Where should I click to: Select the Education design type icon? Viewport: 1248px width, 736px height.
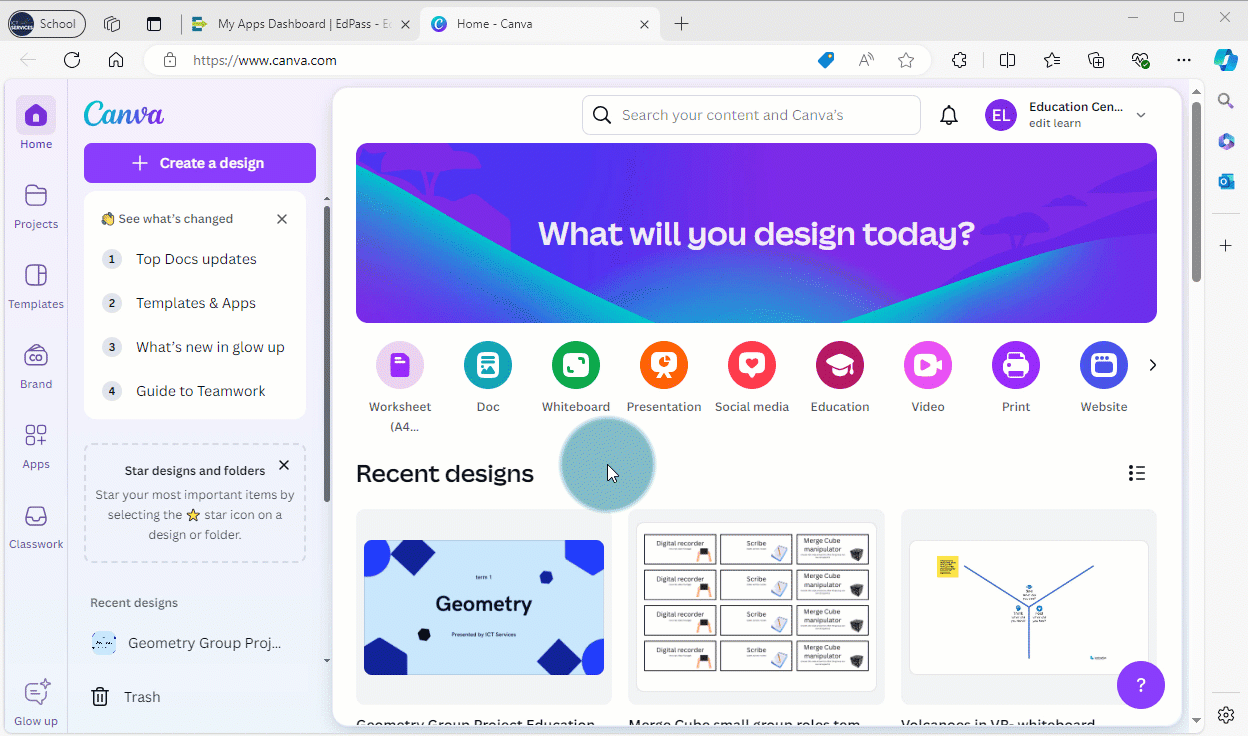840,365
